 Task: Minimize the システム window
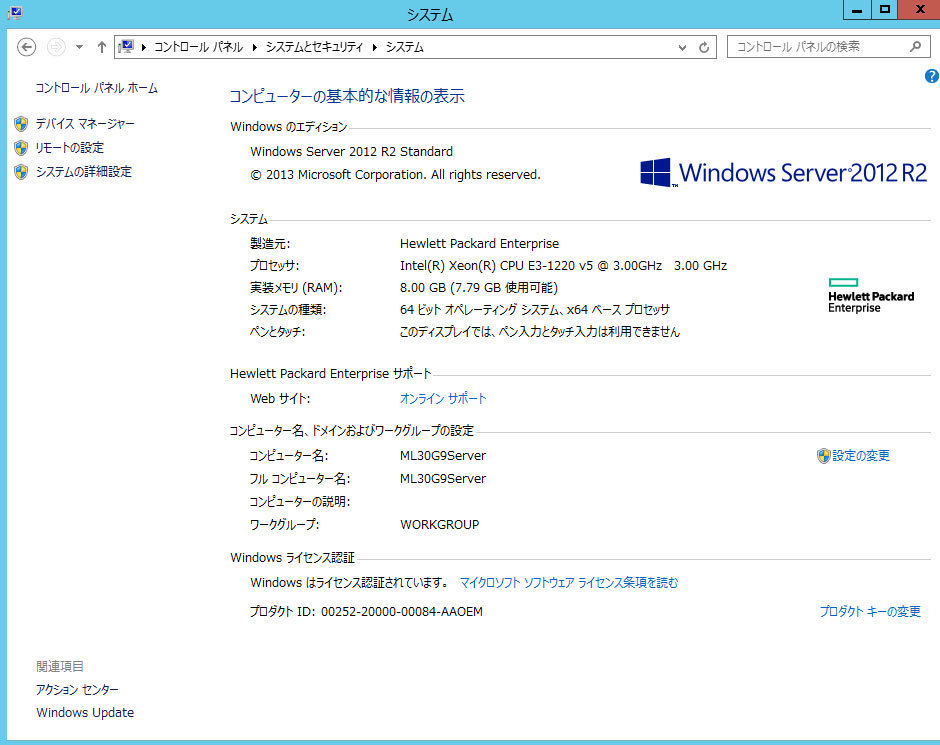pos(857,10)
